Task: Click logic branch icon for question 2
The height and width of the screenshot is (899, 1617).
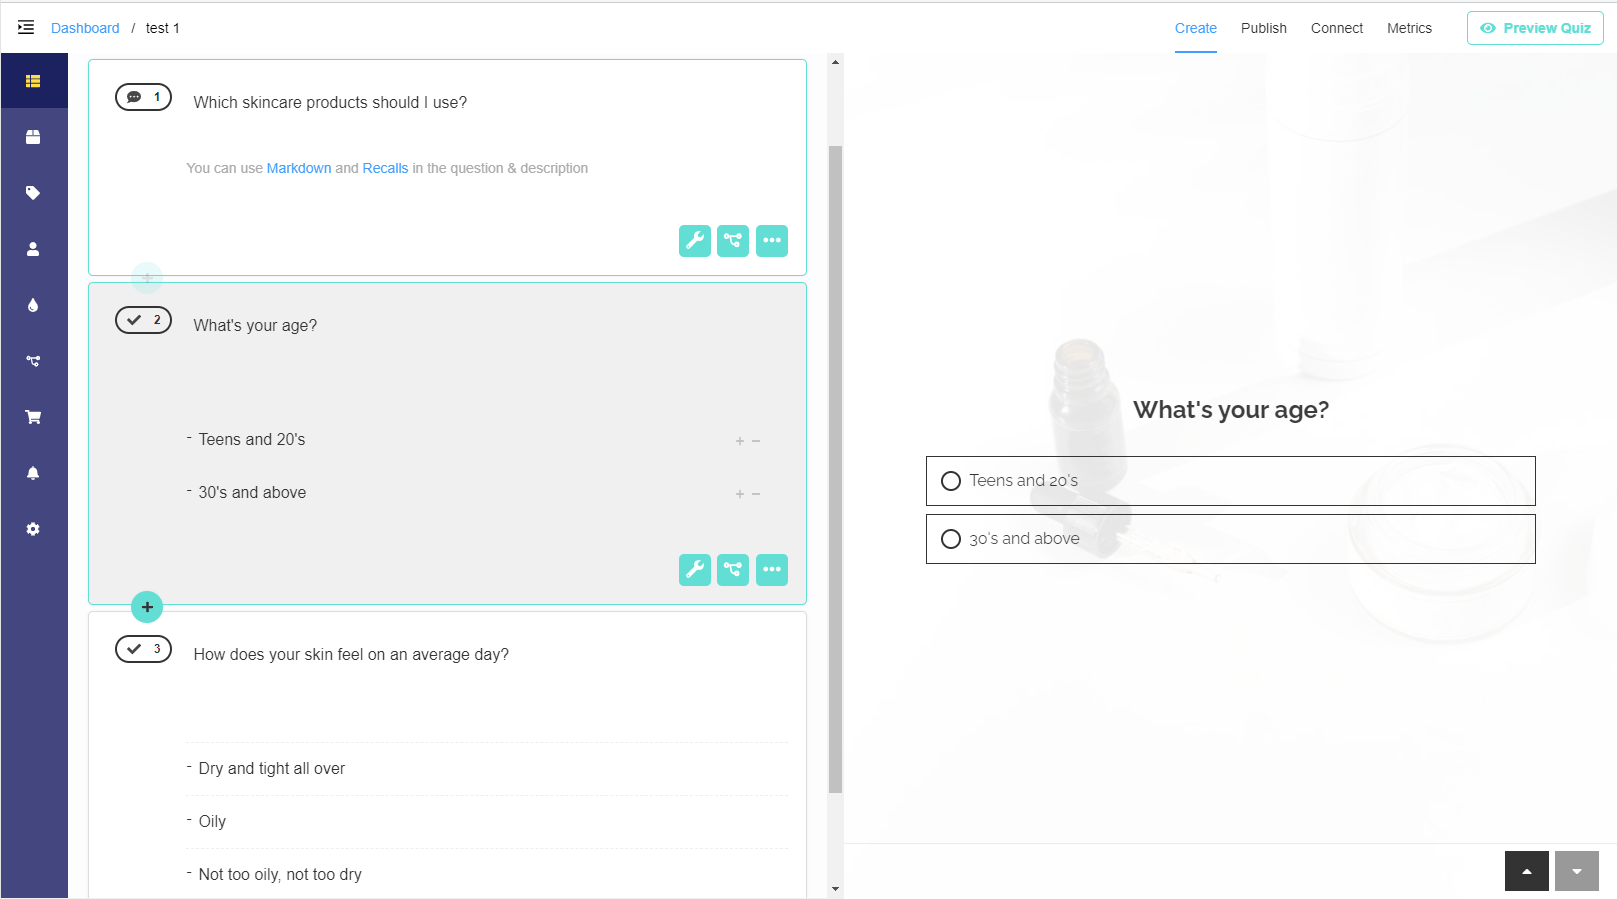Action: tap(733, 570)
